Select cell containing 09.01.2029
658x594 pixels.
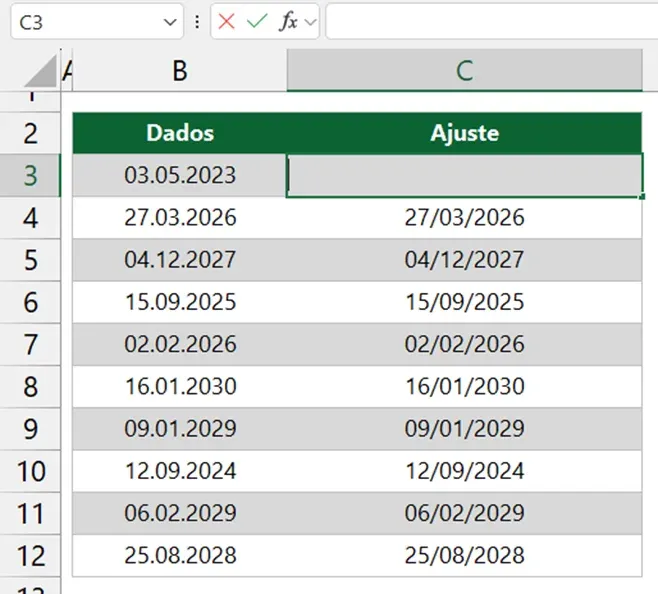(180, 429)
